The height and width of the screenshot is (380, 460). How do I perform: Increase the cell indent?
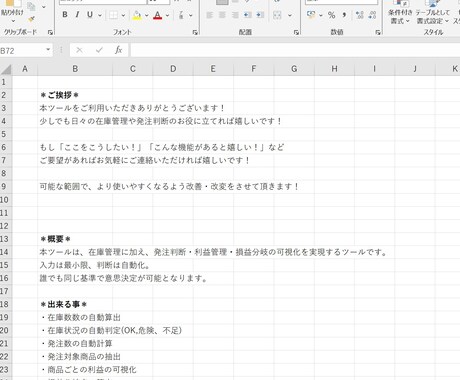pyautogui.click(x=260, y=15)
